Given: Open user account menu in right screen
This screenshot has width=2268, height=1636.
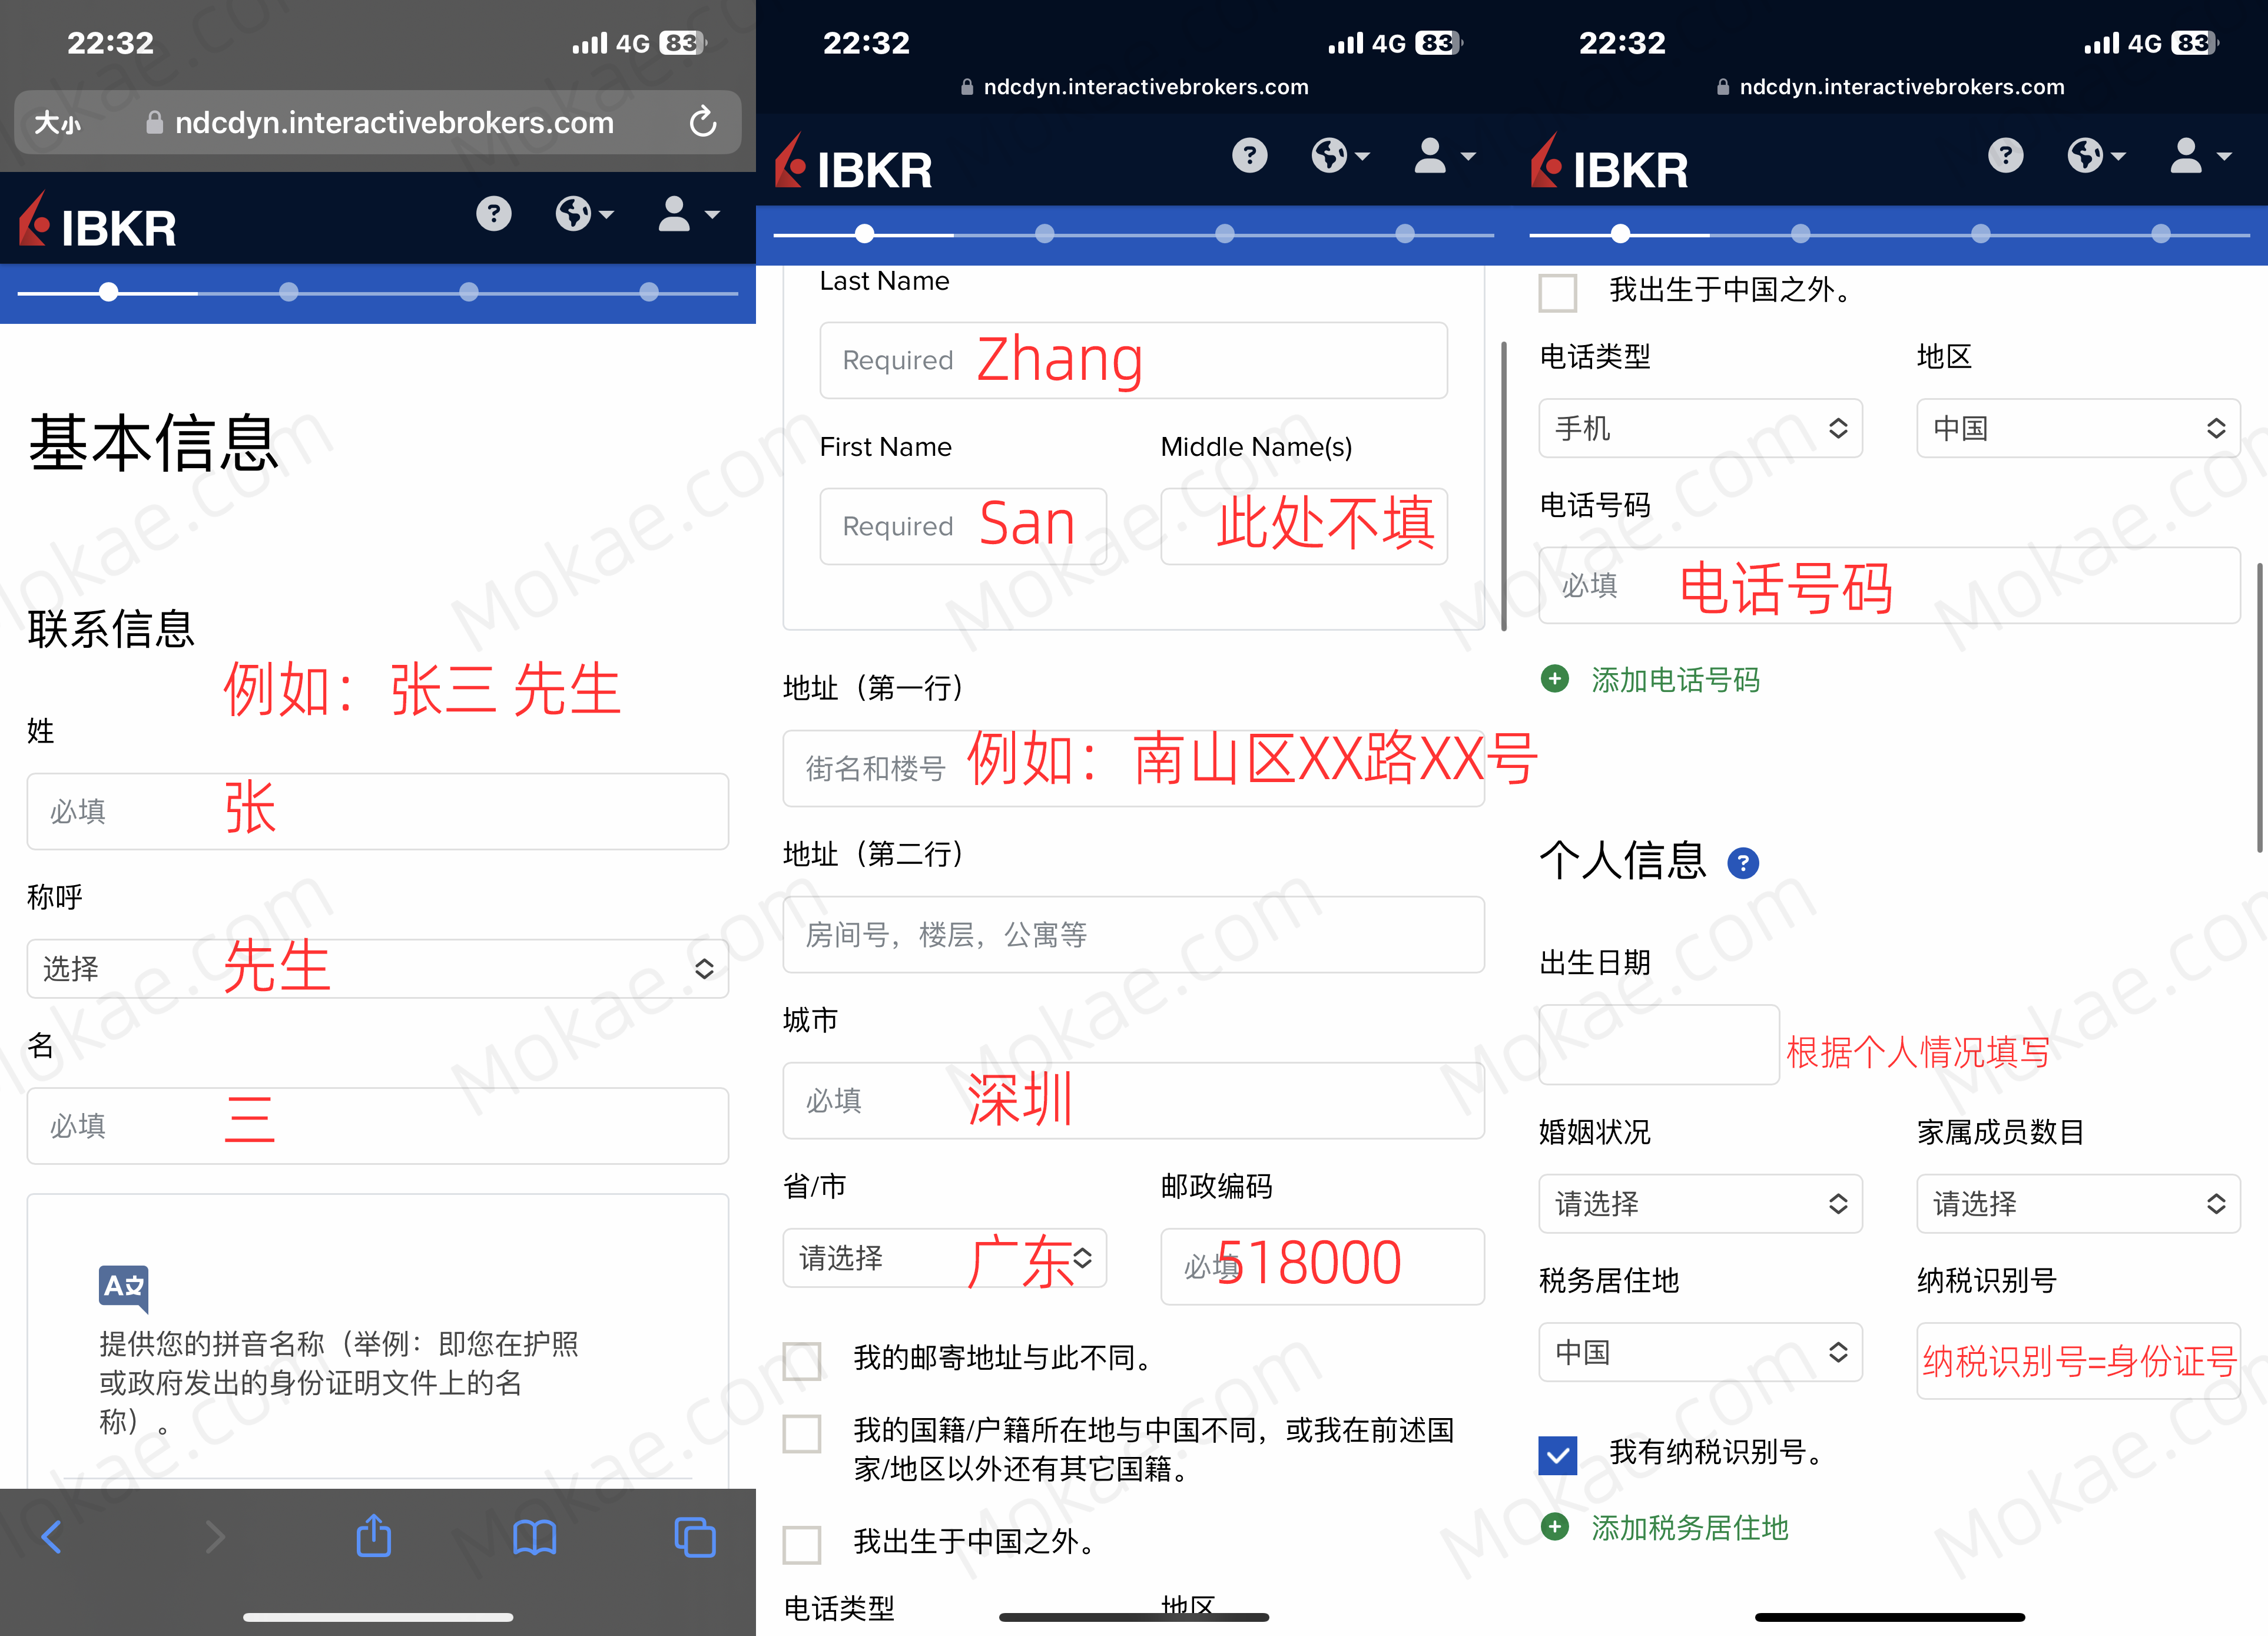Looking at the screenshot, I should click(2200, 155).
